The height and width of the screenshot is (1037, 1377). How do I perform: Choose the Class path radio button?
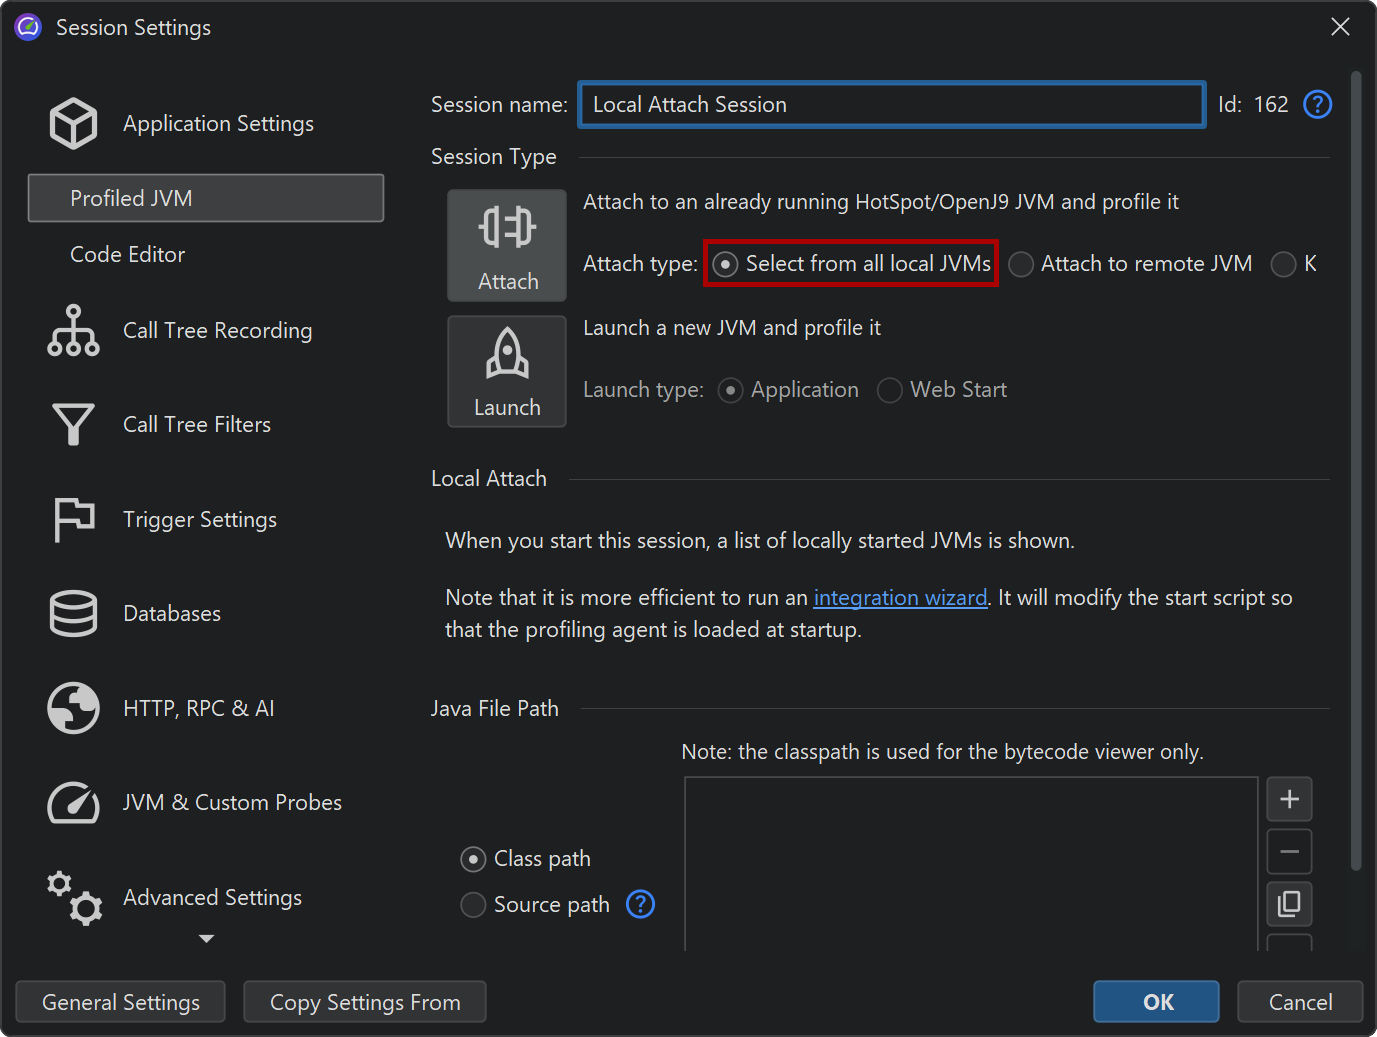tap(473, 859)
